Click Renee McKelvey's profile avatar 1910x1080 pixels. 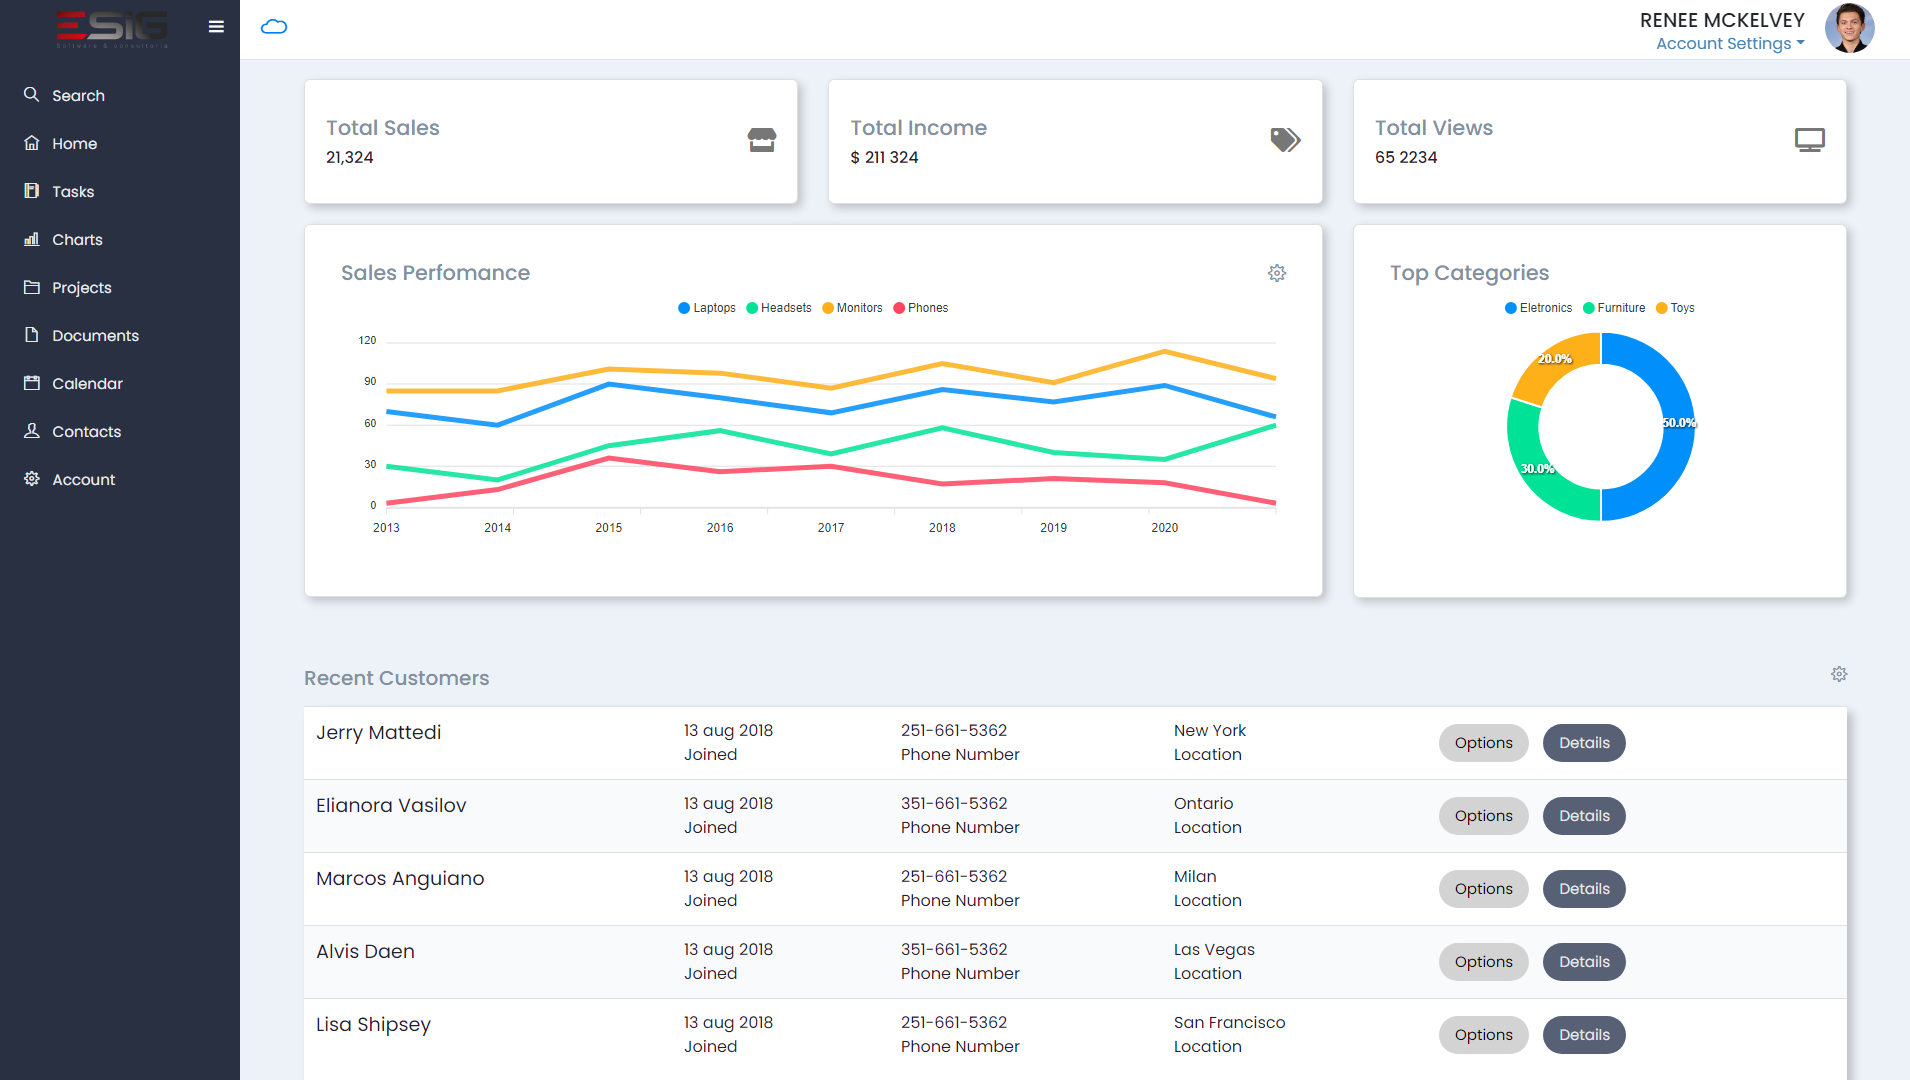(x=1849, y=28)
